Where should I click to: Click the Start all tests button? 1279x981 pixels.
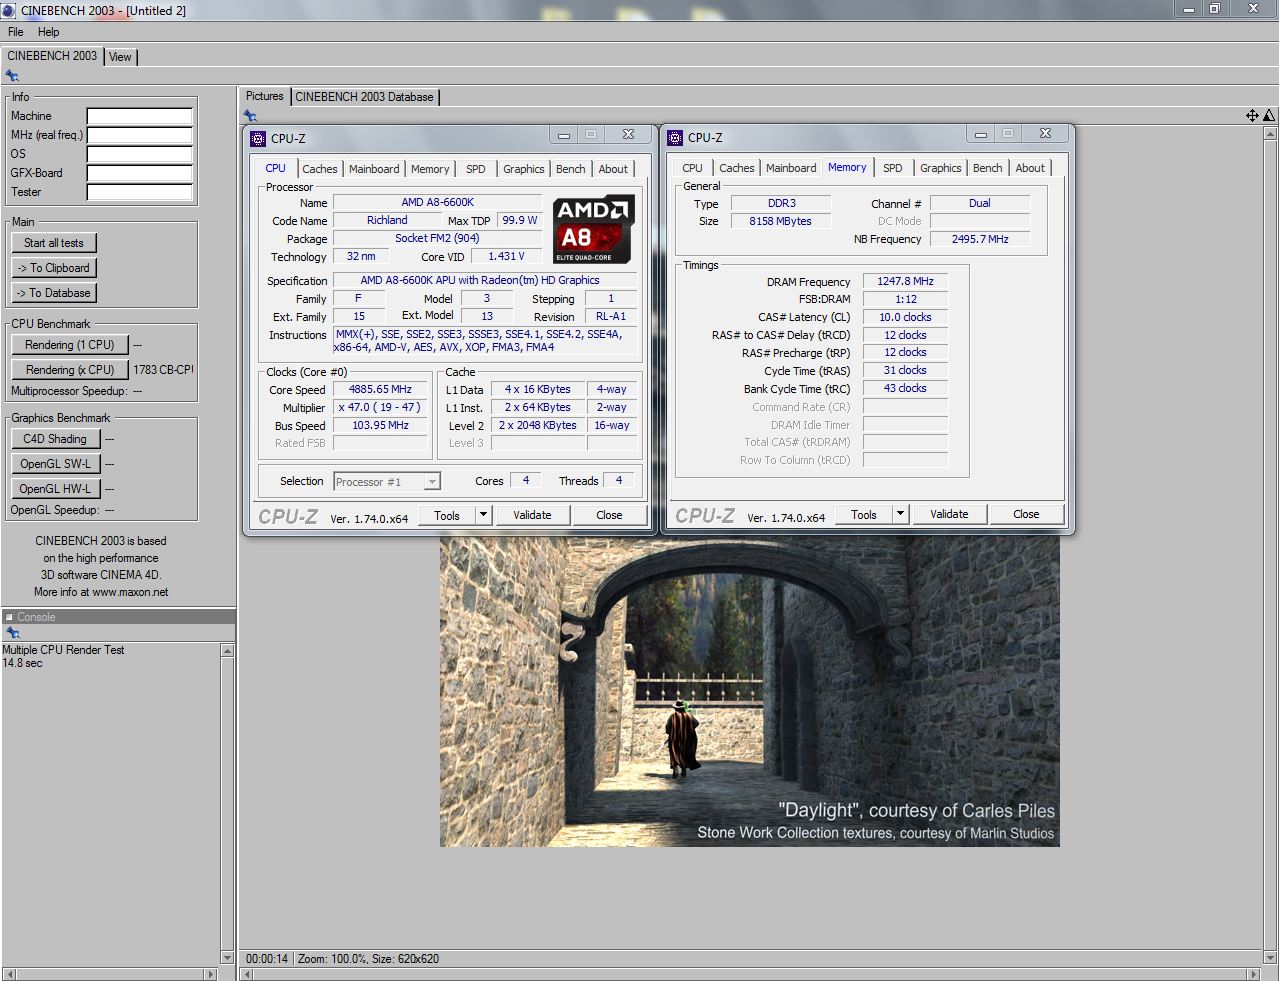click(54, 243)
